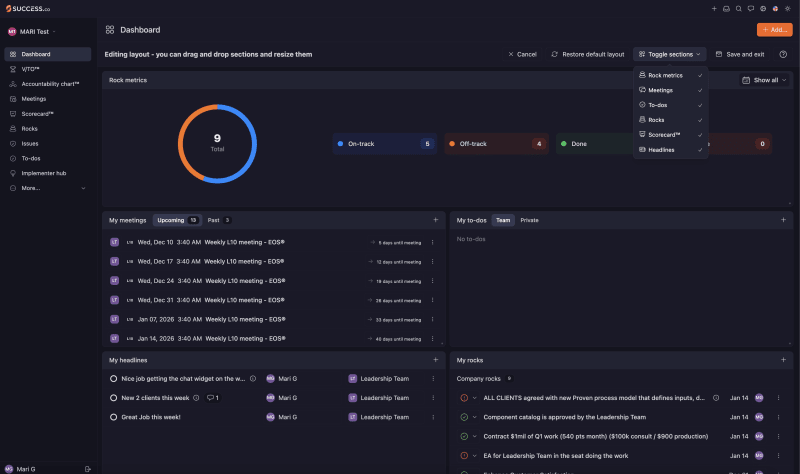The image size is (800, 474).
Task: Select Dashboard in the sidebar
Action: [x=47, y=54]
